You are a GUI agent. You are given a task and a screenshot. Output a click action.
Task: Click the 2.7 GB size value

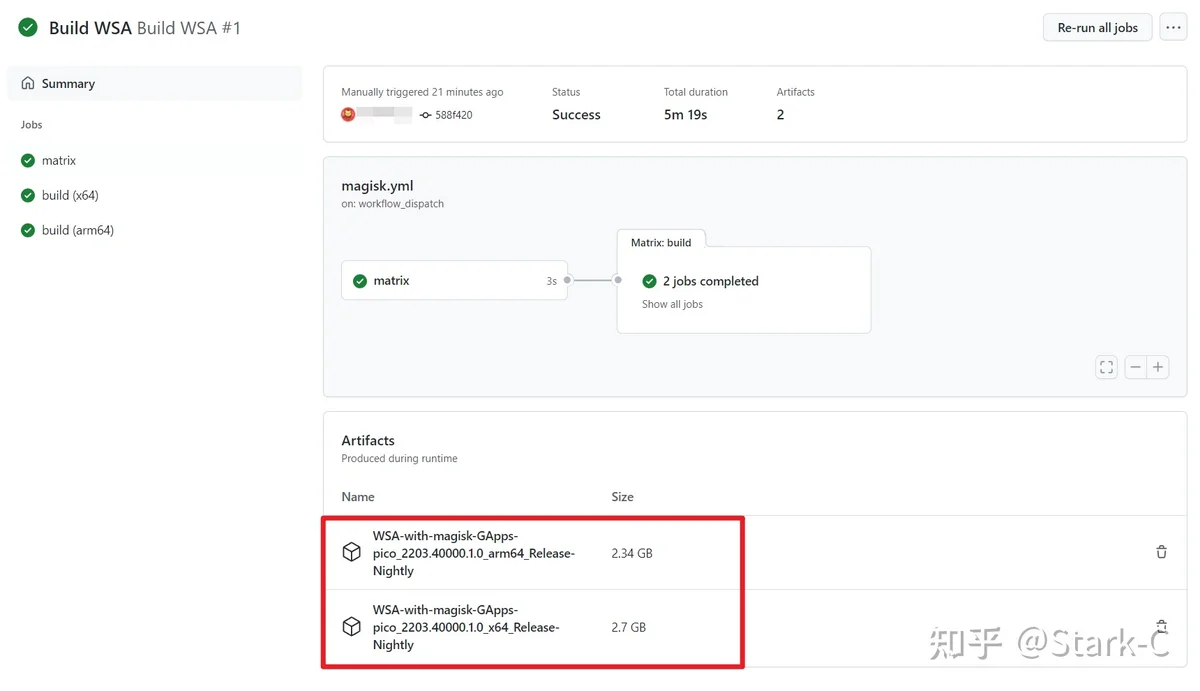(629, 627)
